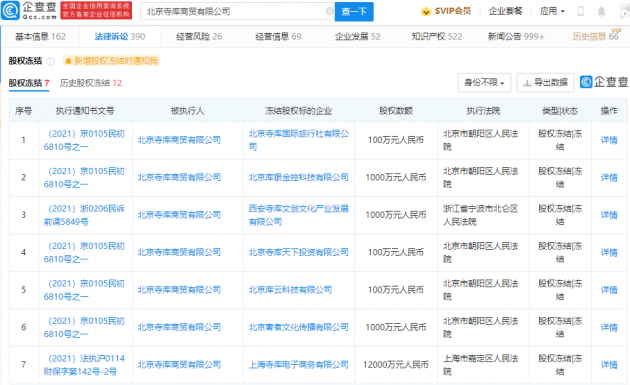Click the 类型|状态 column header

click(x=560, y=111)
